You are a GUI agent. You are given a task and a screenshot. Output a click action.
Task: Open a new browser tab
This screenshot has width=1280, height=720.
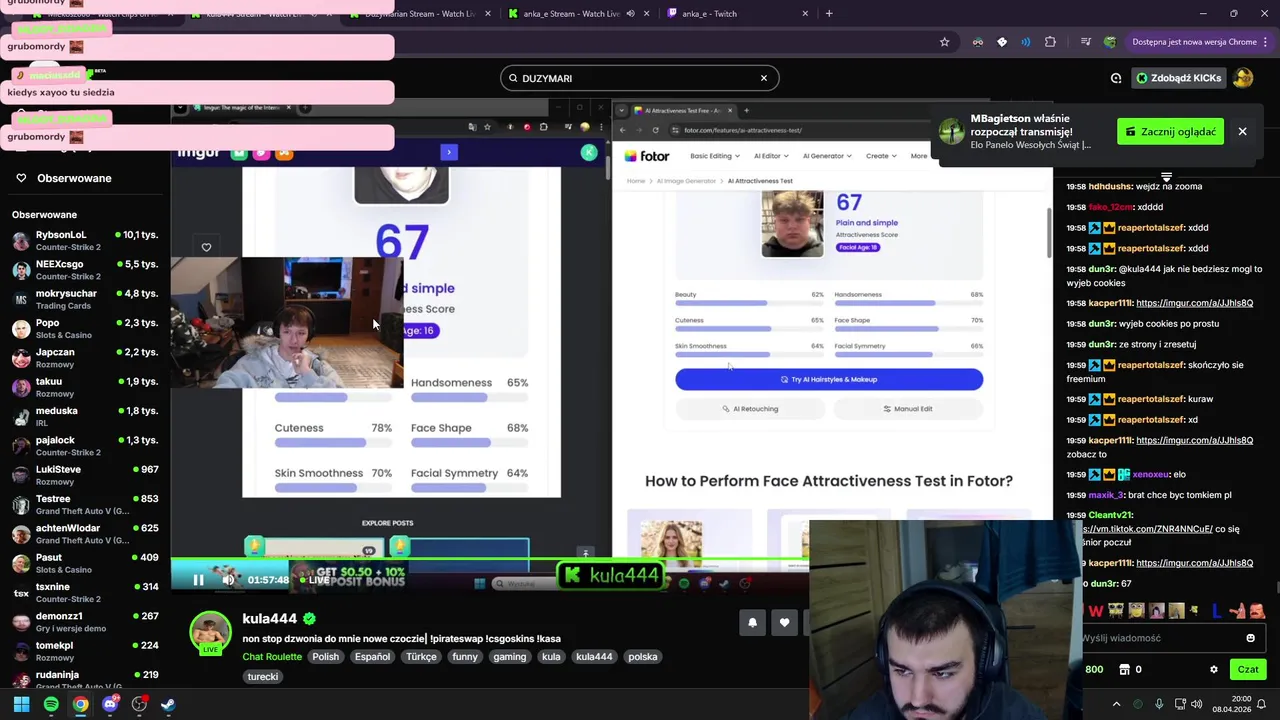click(829, 14)
